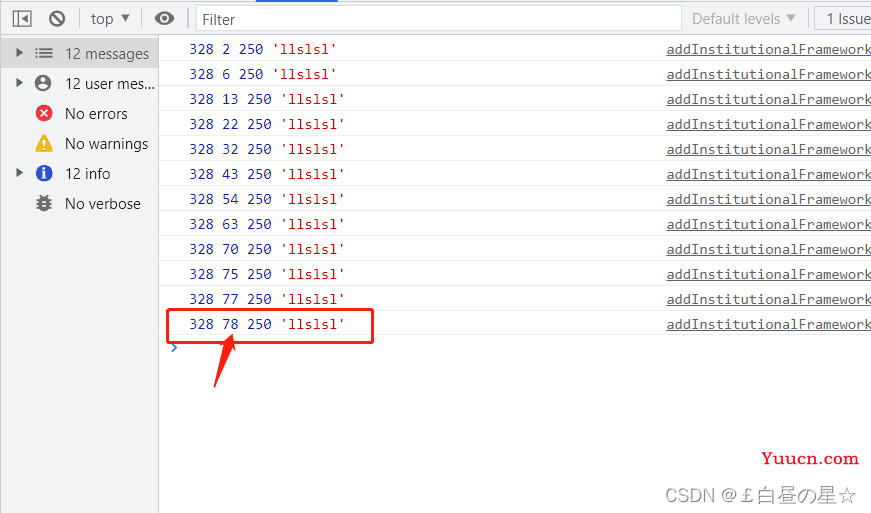
Task: Open the top context dropdown
Action: (110, 19)
